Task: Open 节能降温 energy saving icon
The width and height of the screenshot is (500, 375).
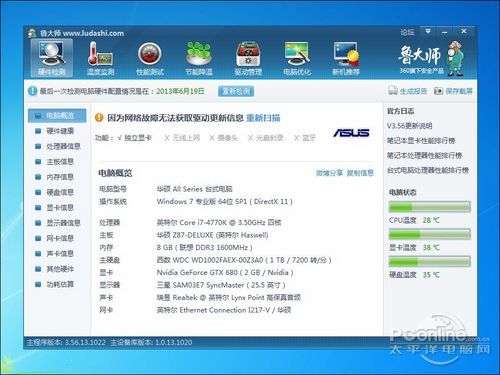Action: 199,58
